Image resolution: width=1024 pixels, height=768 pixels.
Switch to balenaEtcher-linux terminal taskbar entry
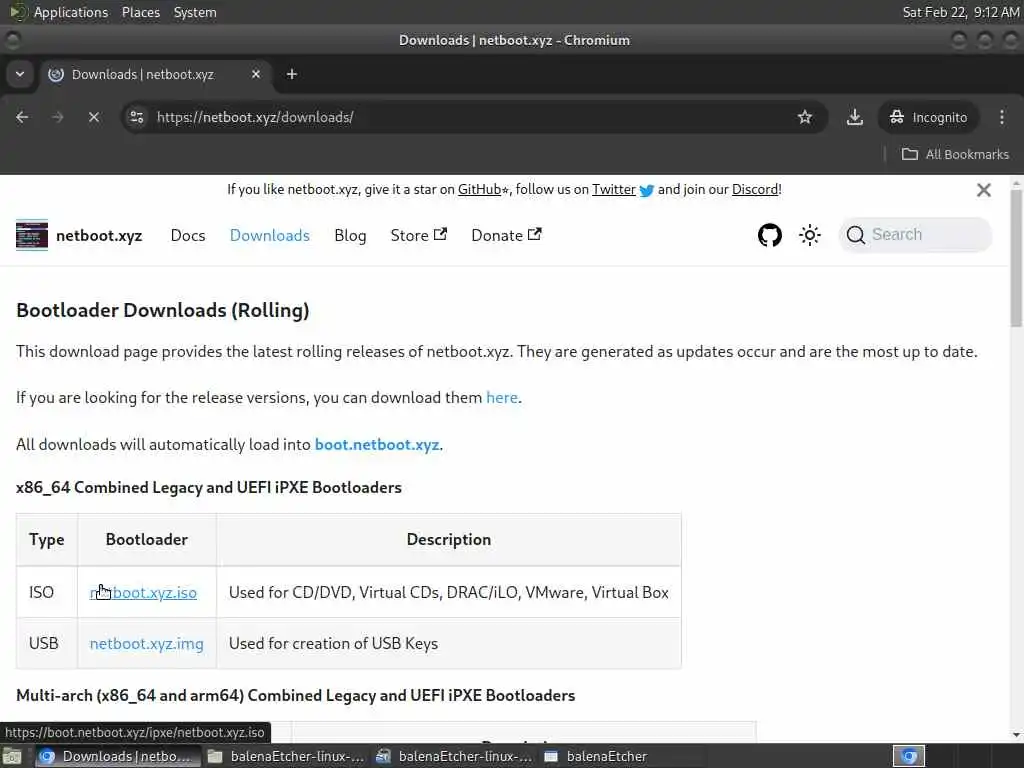[x=455, y=756]
